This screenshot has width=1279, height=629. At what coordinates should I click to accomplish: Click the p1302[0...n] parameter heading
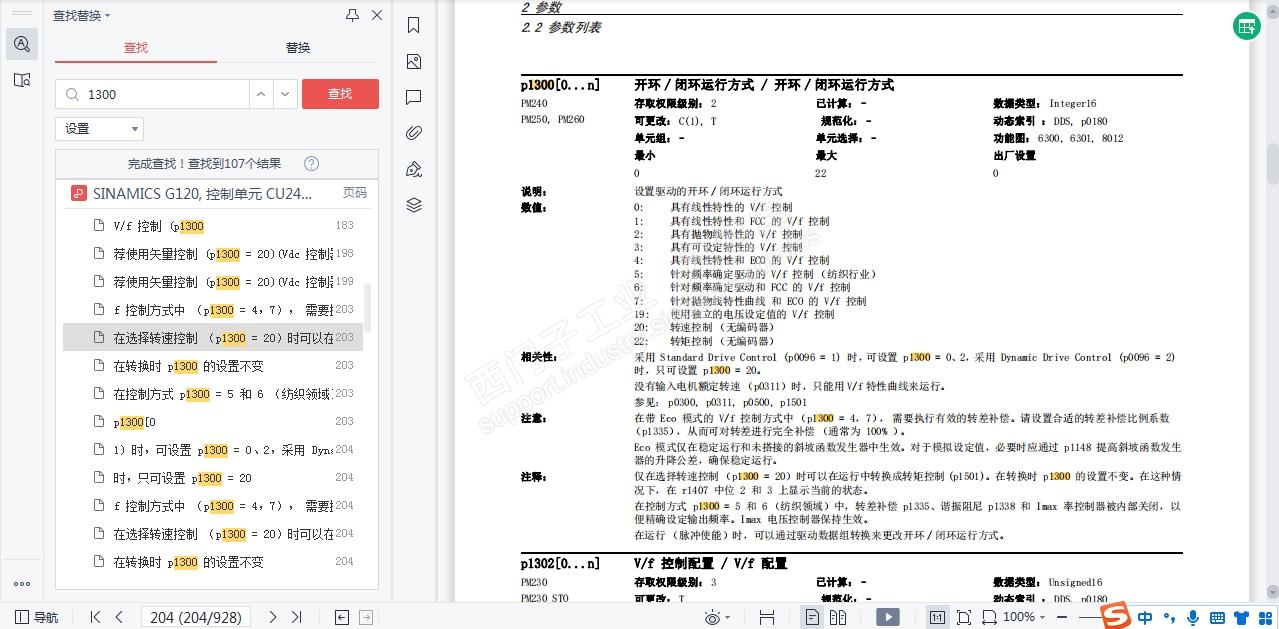[560, 563]
